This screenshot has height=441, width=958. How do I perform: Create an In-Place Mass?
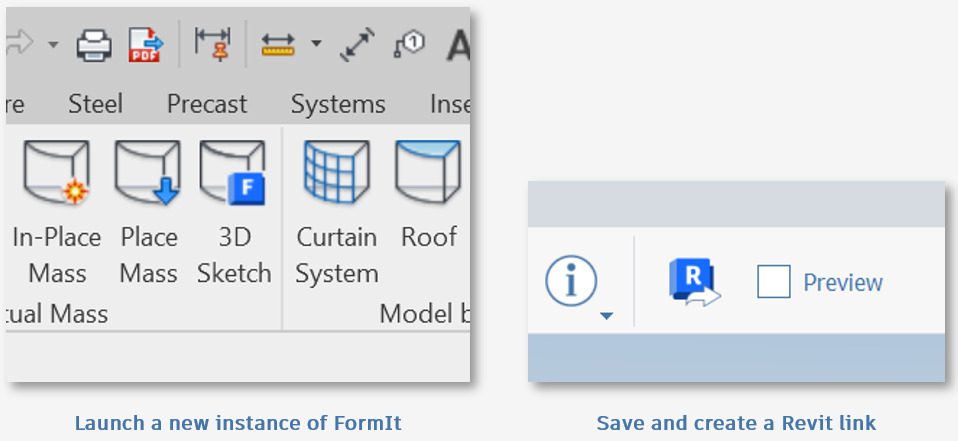(57, 212)
